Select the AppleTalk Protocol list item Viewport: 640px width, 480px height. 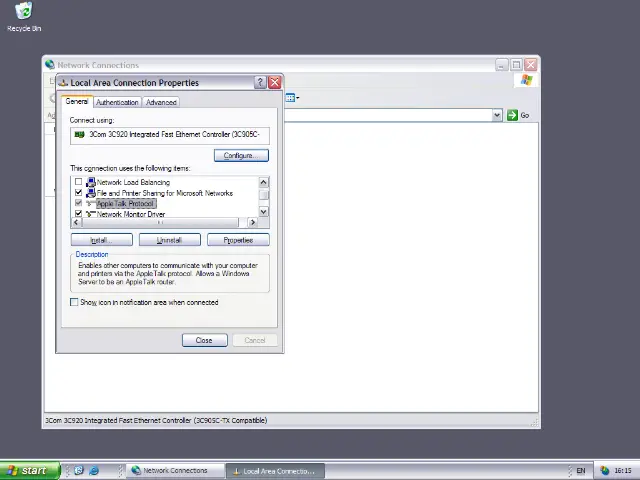[126, 203]
